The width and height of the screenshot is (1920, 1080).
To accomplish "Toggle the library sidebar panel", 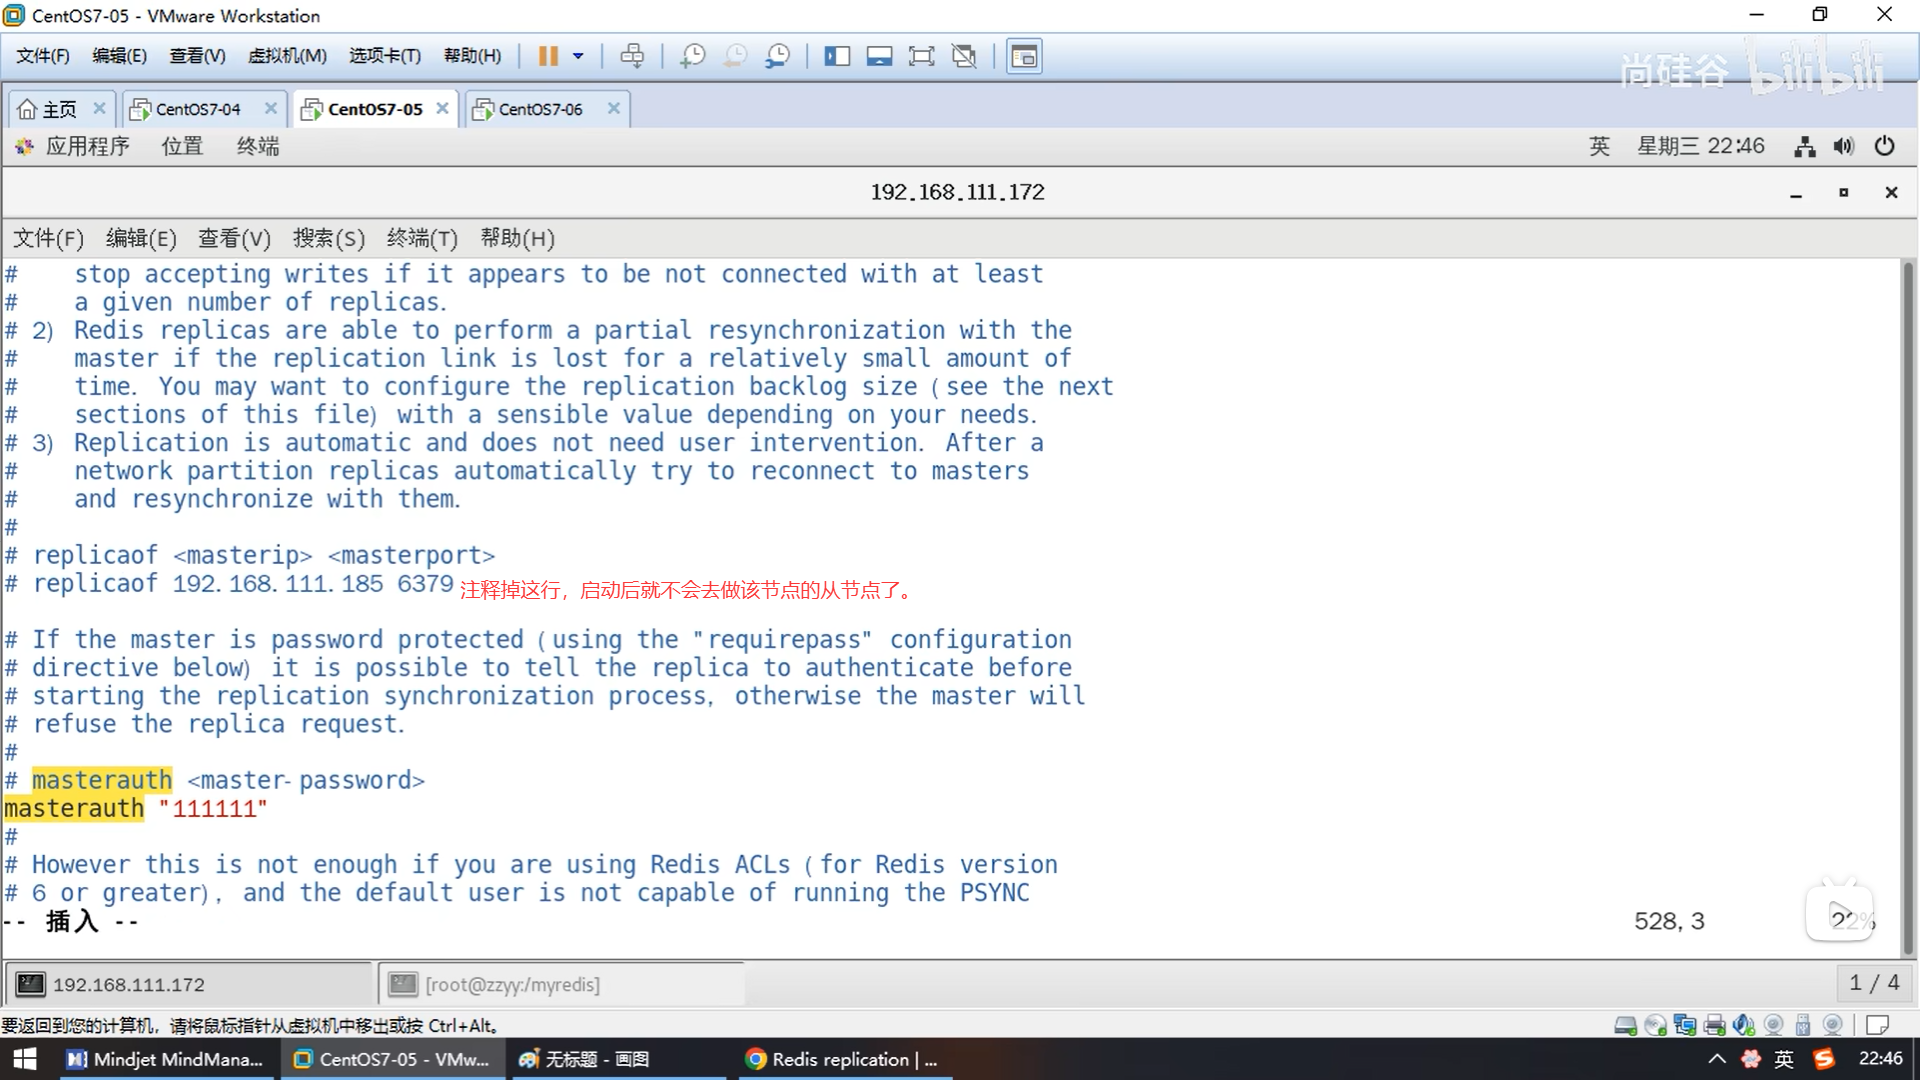I will [836, 56].
